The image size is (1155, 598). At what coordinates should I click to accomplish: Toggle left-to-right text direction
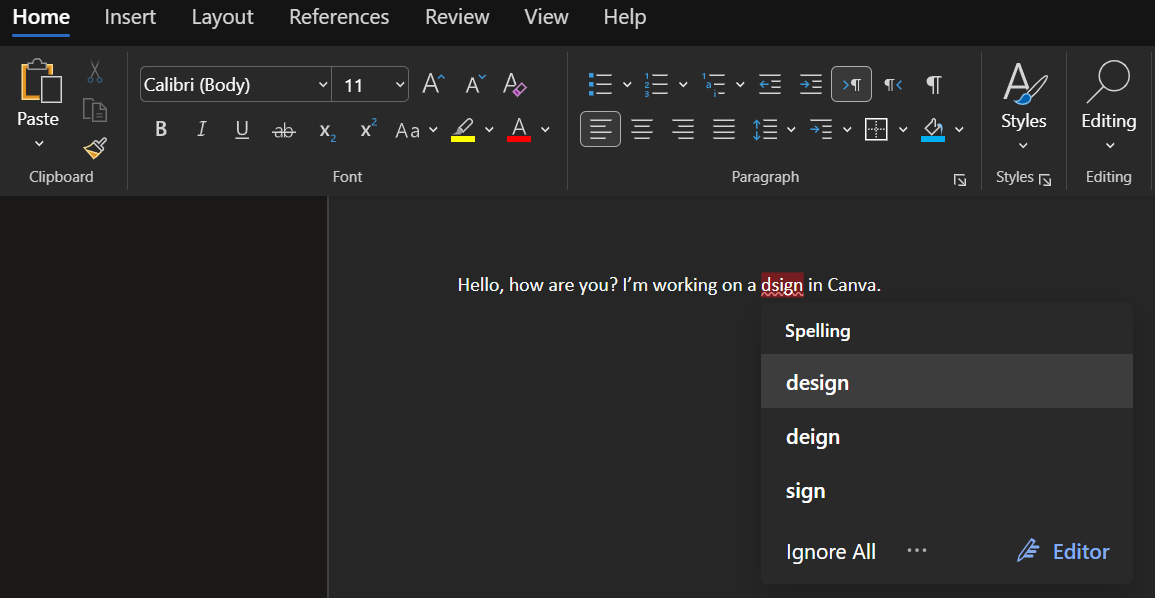(x=852, y=84)
